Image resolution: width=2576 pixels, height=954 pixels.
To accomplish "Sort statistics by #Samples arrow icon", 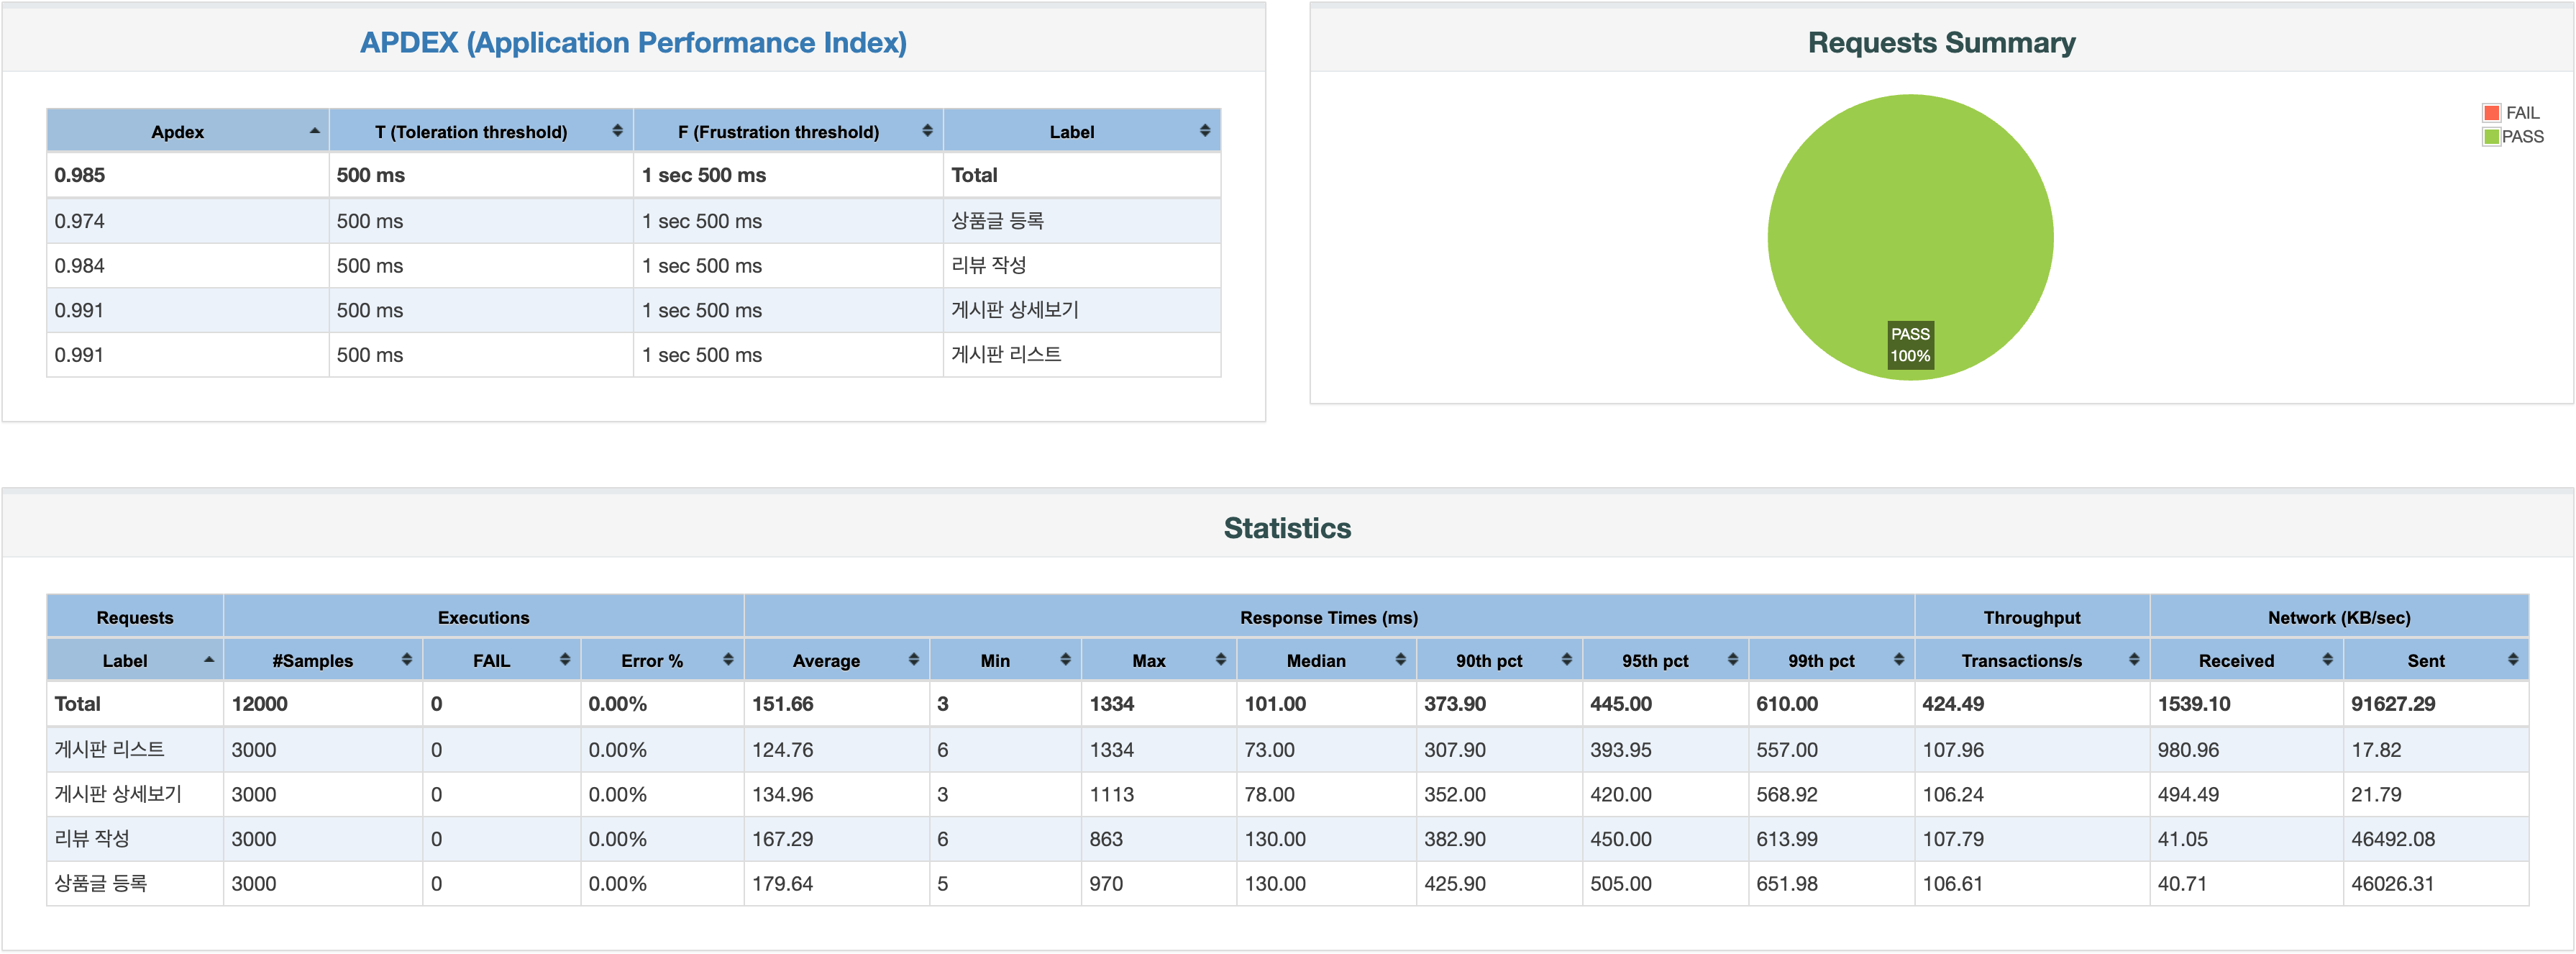I will tap(406, 660).
